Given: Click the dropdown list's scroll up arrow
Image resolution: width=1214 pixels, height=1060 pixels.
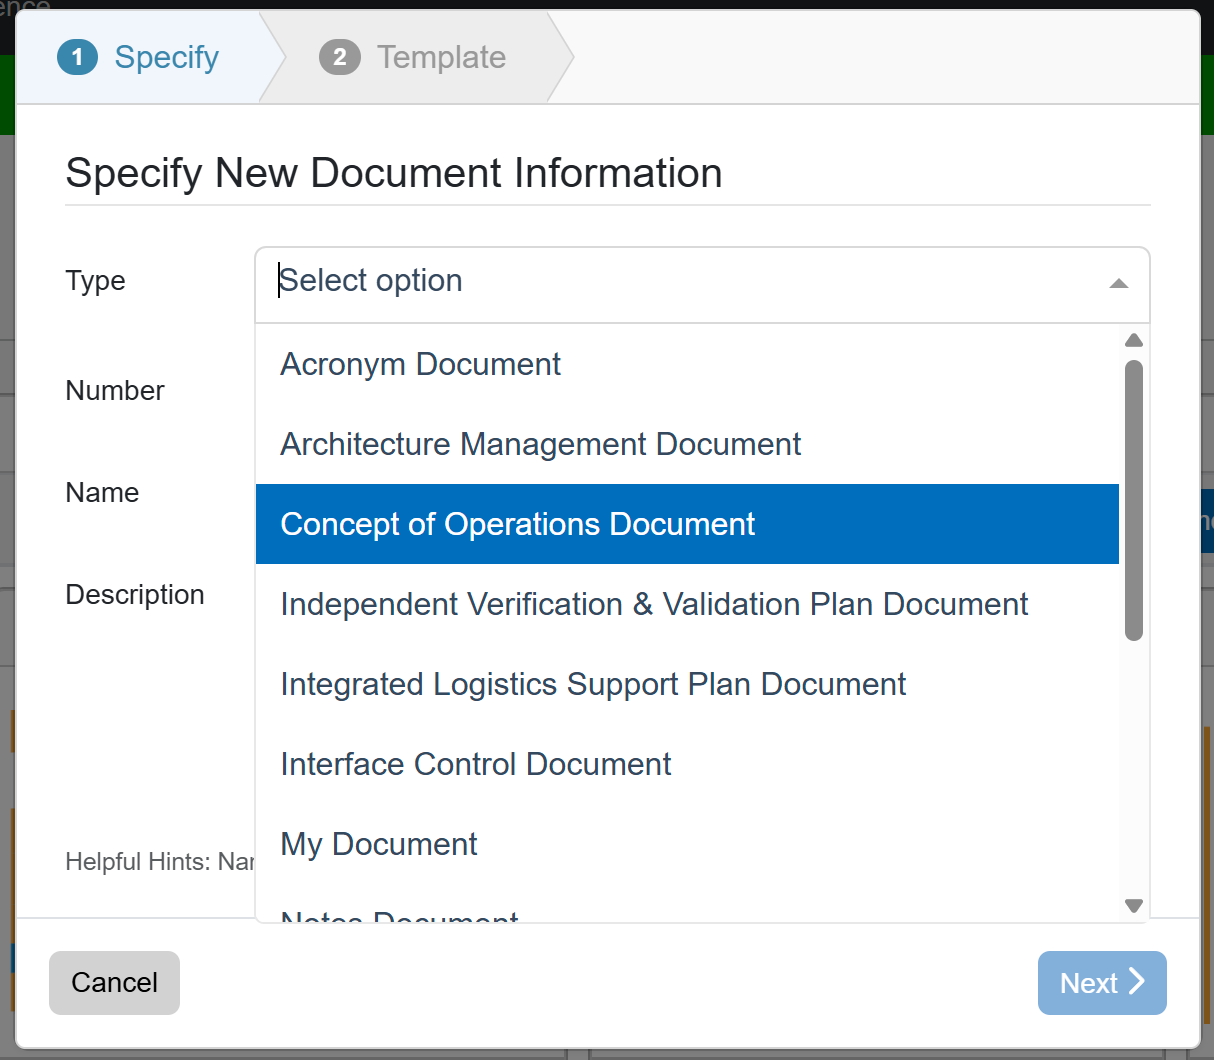Looking at the screenshot, I should tap(1133, 340).
